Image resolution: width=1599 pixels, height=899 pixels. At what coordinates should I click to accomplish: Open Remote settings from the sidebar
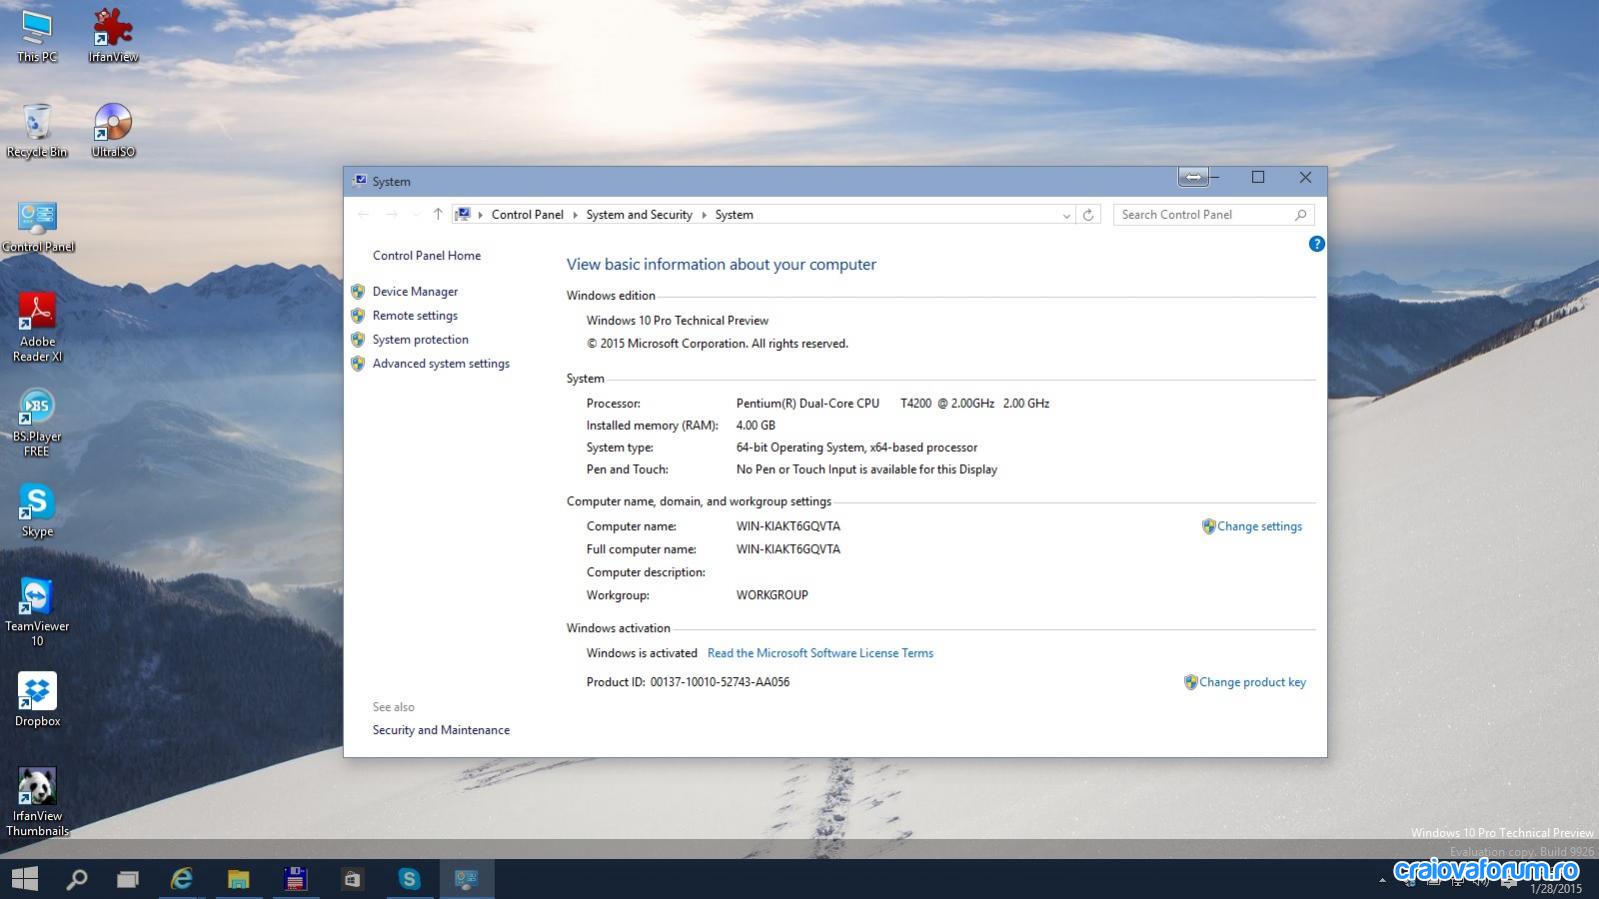click(415, 315)
